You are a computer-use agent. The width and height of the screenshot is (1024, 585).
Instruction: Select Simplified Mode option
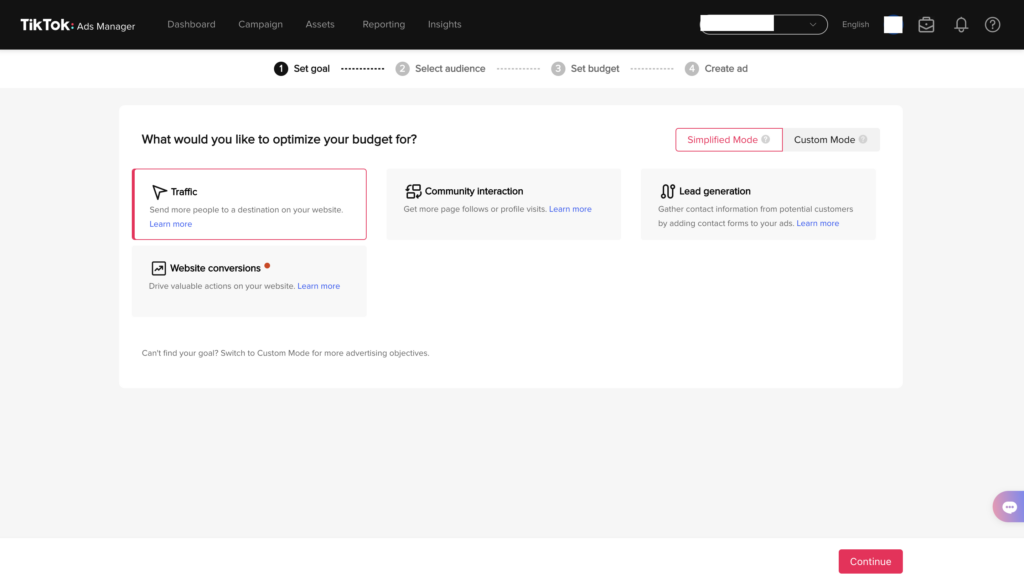[x=729, y=140]
